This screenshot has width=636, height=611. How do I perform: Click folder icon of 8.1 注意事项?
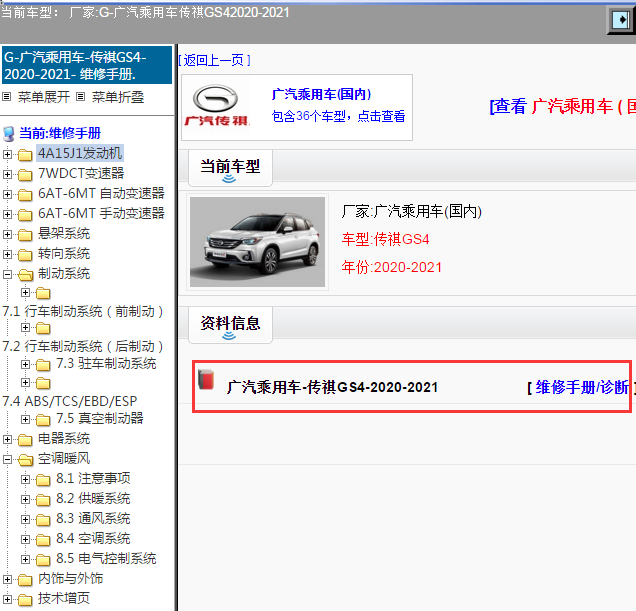pos(43,480)
